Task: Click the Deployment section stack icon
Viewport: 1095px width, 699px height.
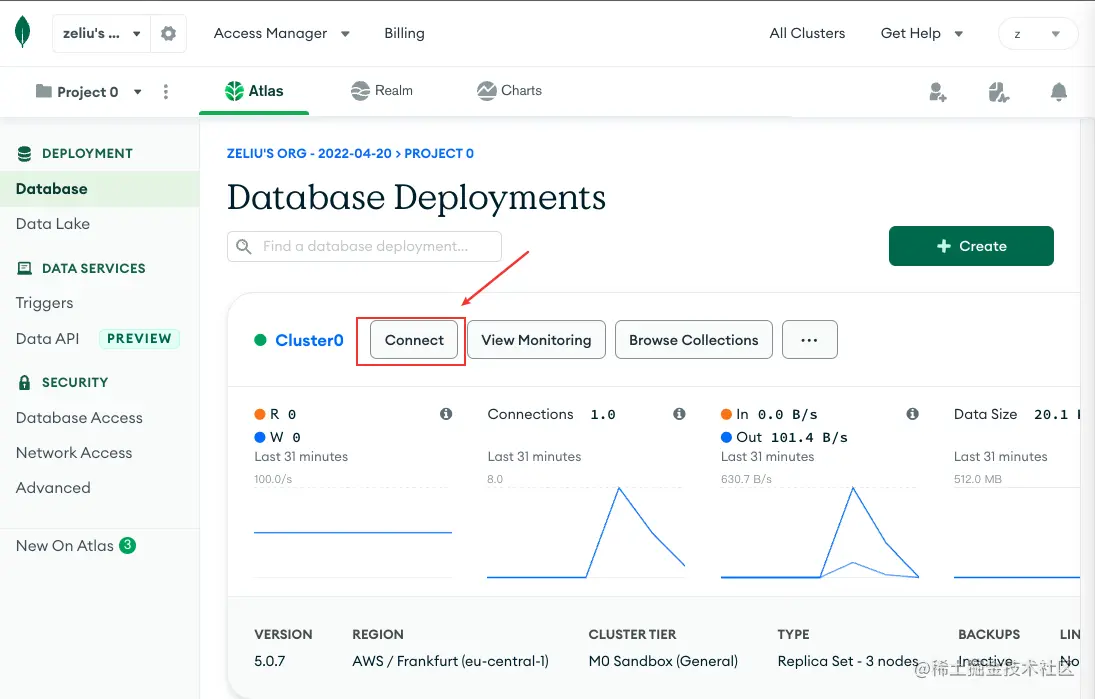Action: click(x=24, y=154)
